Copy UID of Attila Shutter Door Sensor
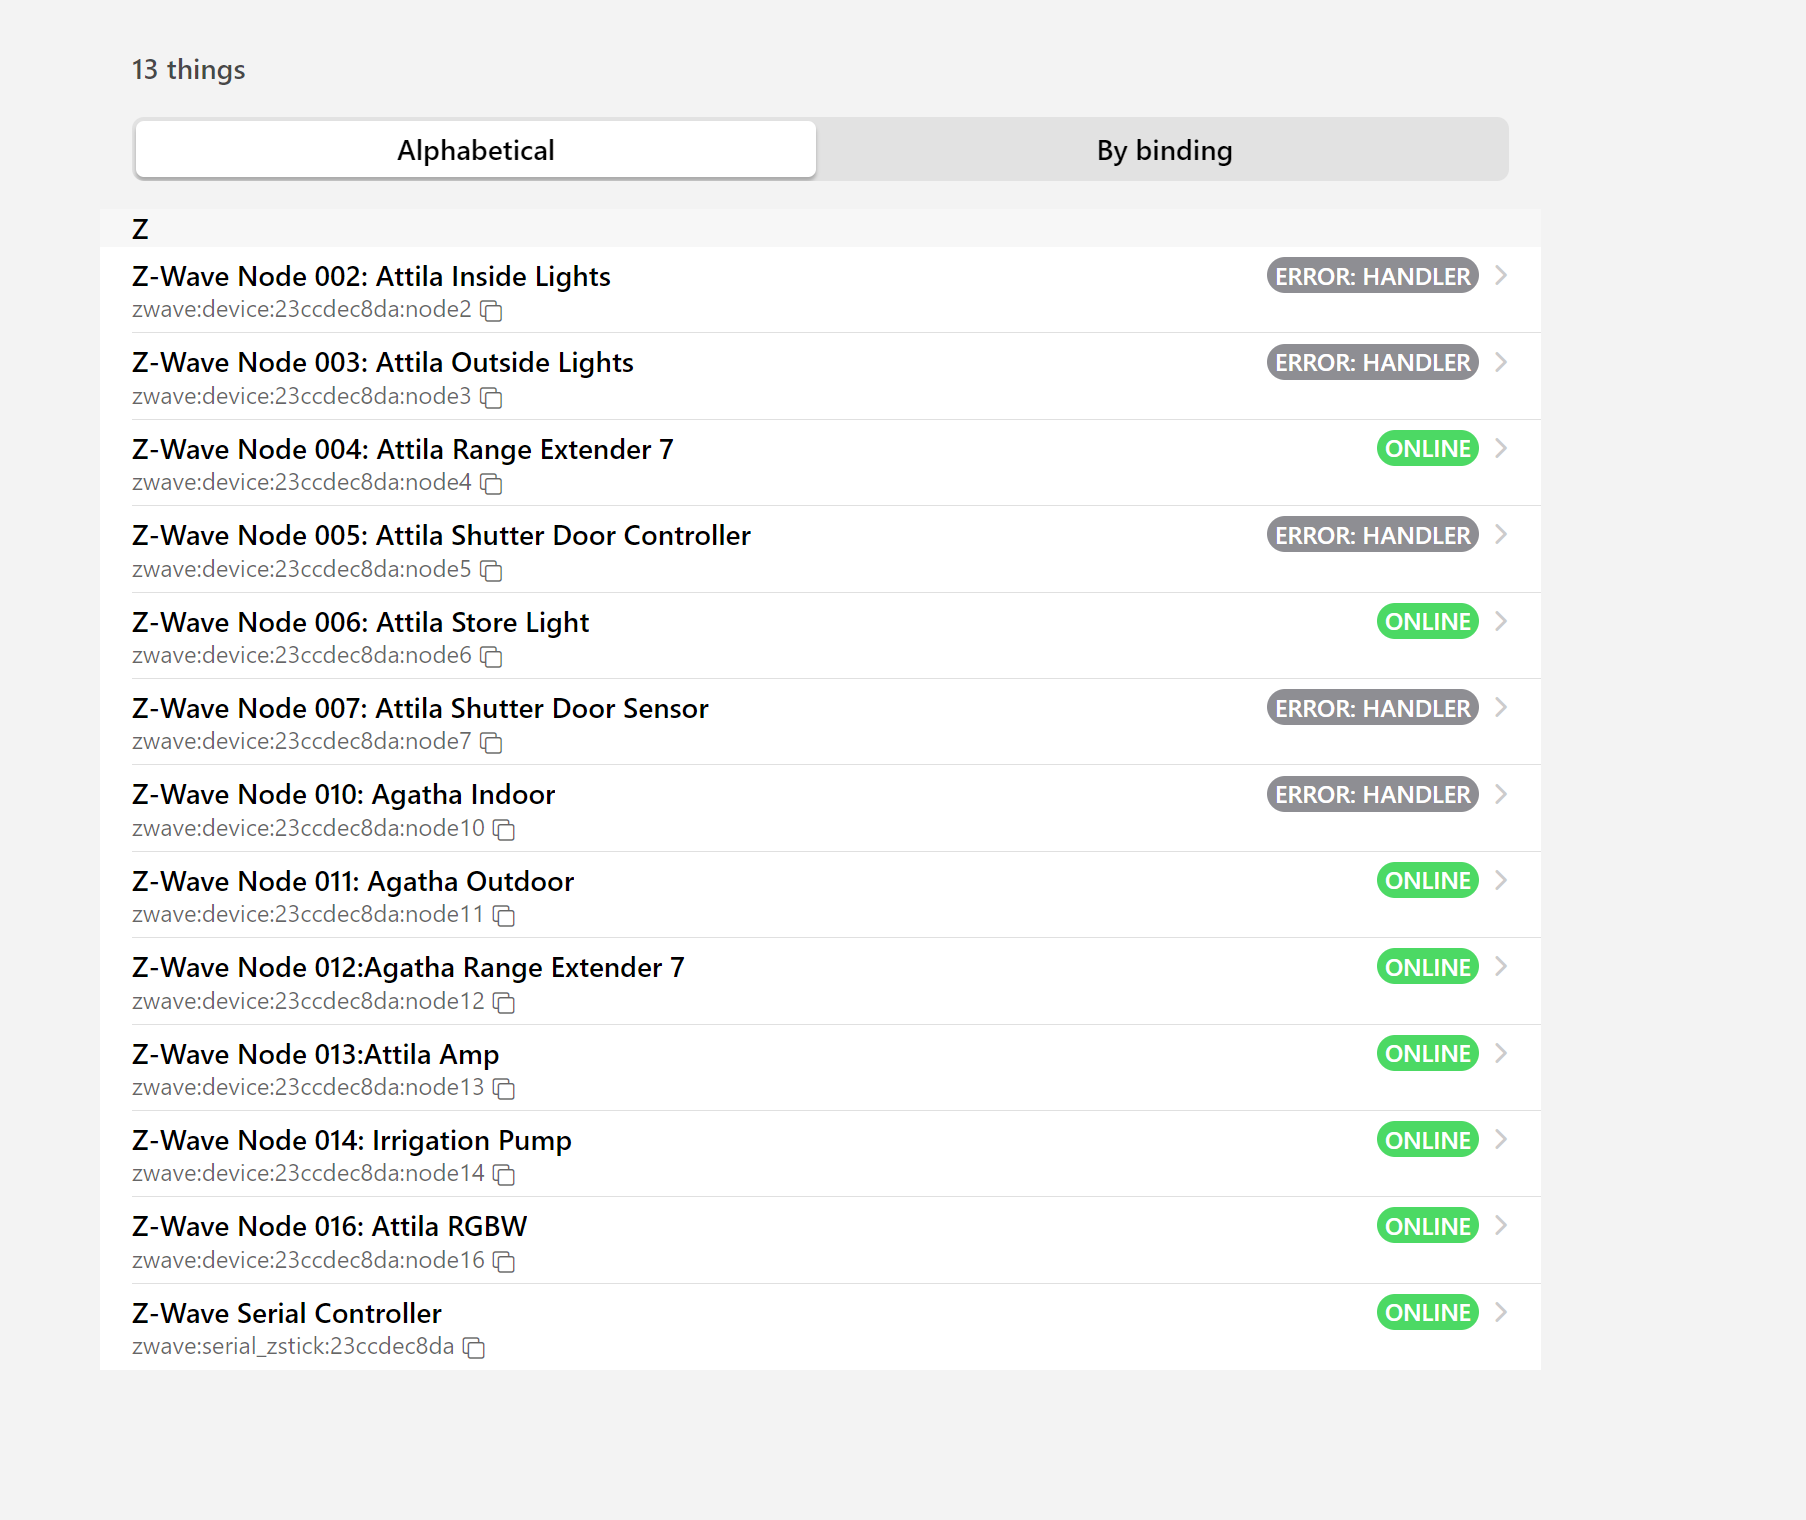This screenshot has height=1520, width=1806. click(x=491, y=743)
